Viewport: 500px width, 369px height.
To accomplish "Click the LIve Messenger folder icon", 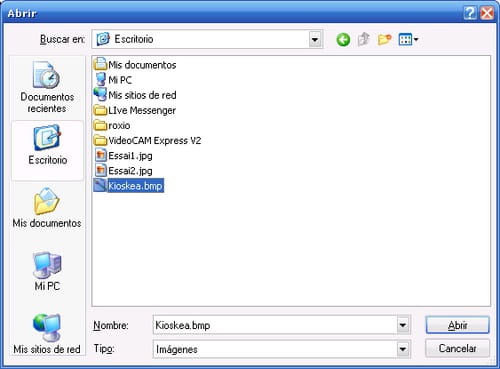I will pos(100,110).
